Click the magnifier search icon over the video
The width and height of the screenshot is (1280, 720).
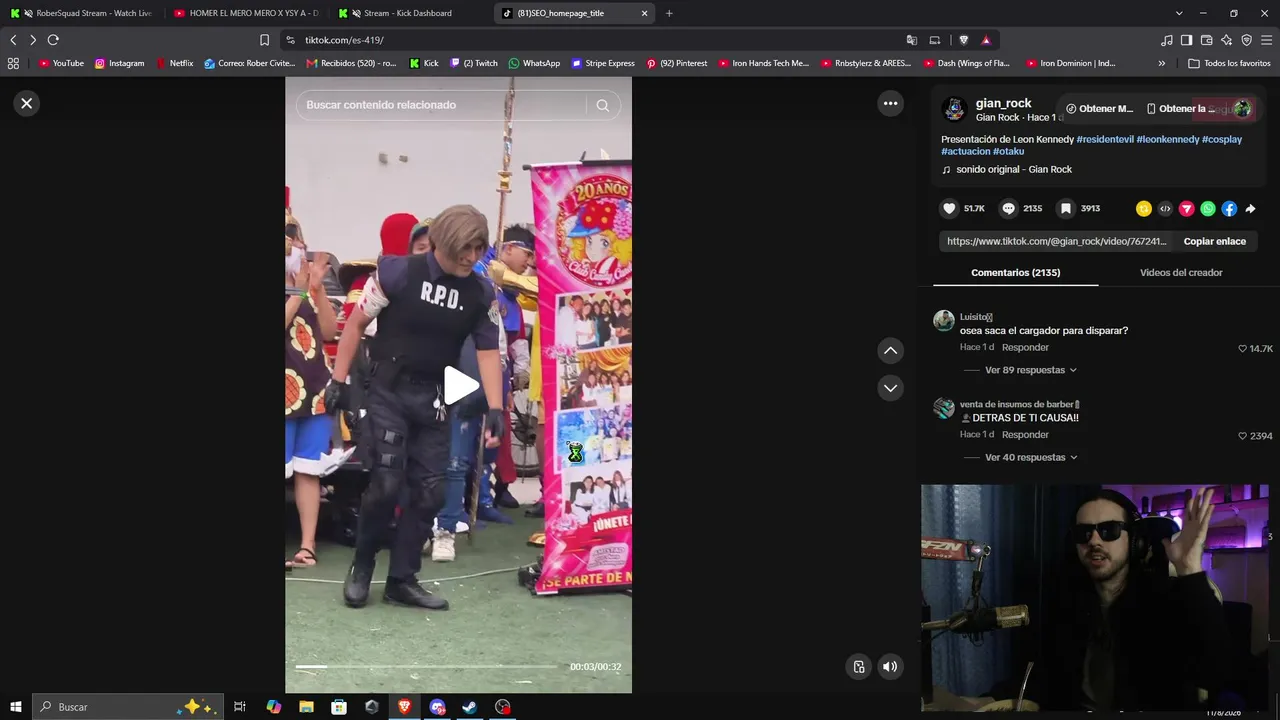(602, 105)
